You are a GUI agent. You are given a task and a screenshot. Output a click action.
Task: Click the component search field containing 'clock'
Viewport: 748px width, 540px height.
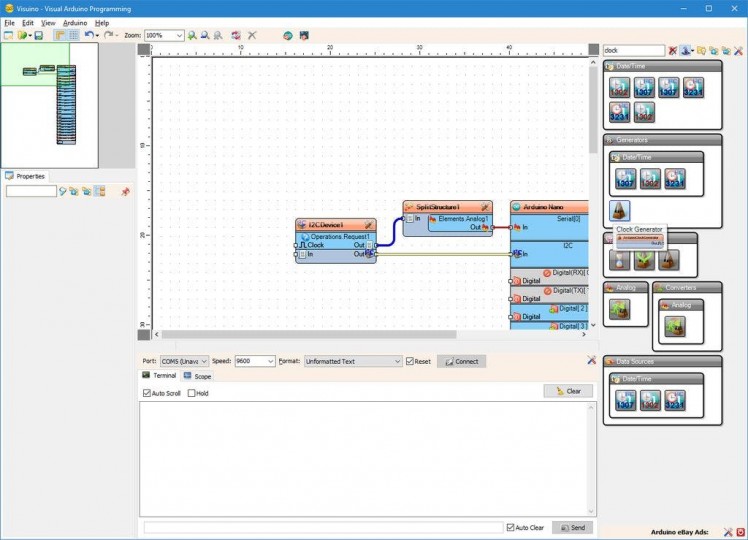pyautogui.click(x=633, y=50)
